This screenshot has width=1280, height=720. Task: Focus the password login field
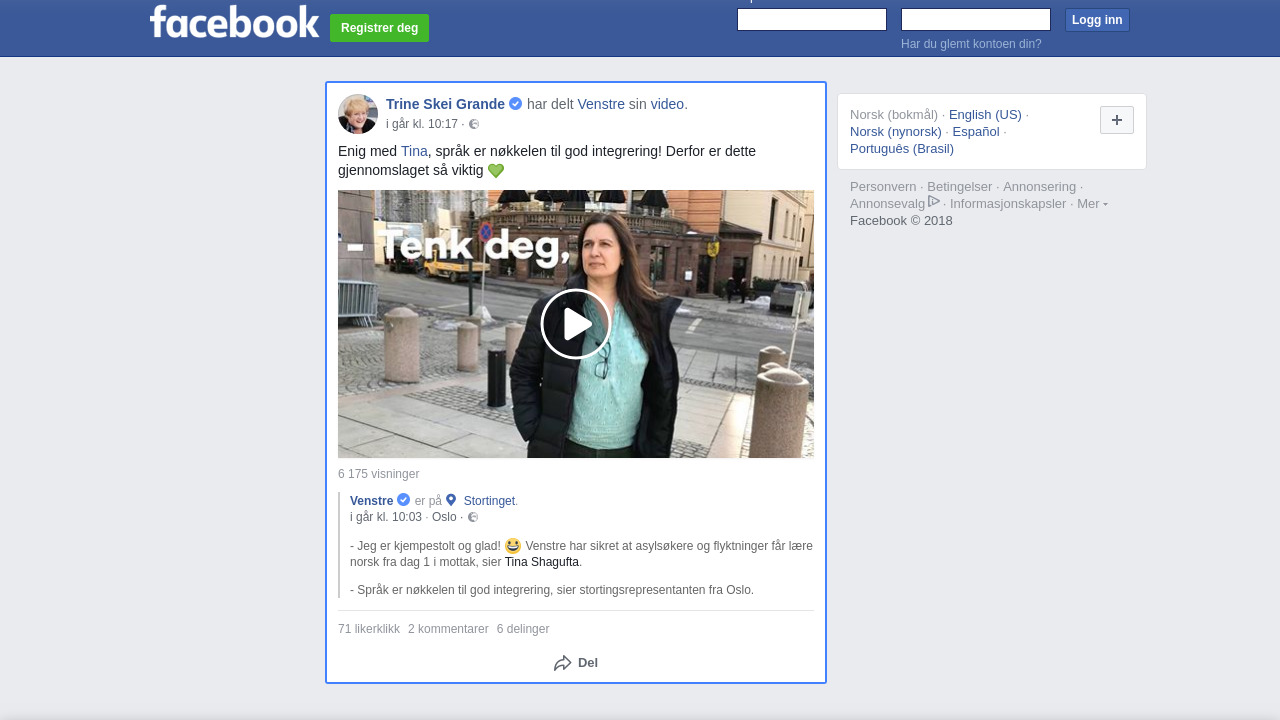[x=976, y=20]
